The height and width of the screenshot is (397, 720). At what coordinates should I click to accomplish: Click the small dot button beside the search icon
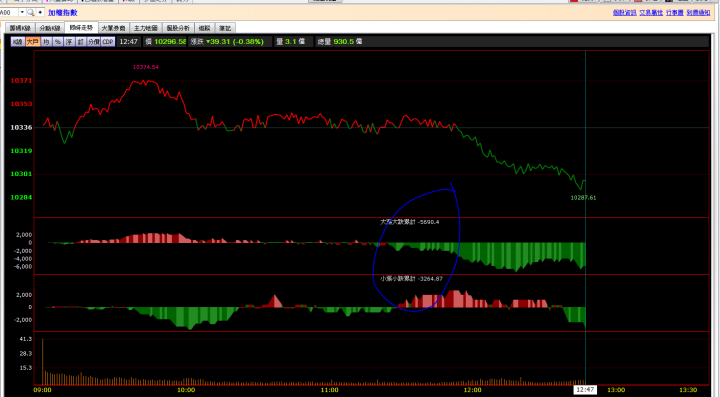[x=40, y=12]
